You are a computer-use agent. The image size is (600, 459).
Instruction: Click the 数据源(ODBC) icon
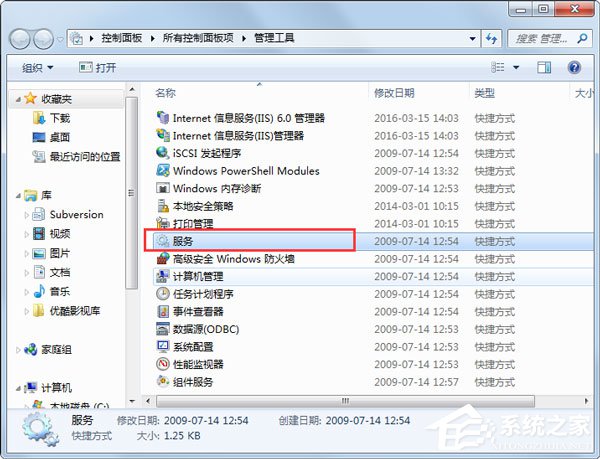(x=163, y=329)
